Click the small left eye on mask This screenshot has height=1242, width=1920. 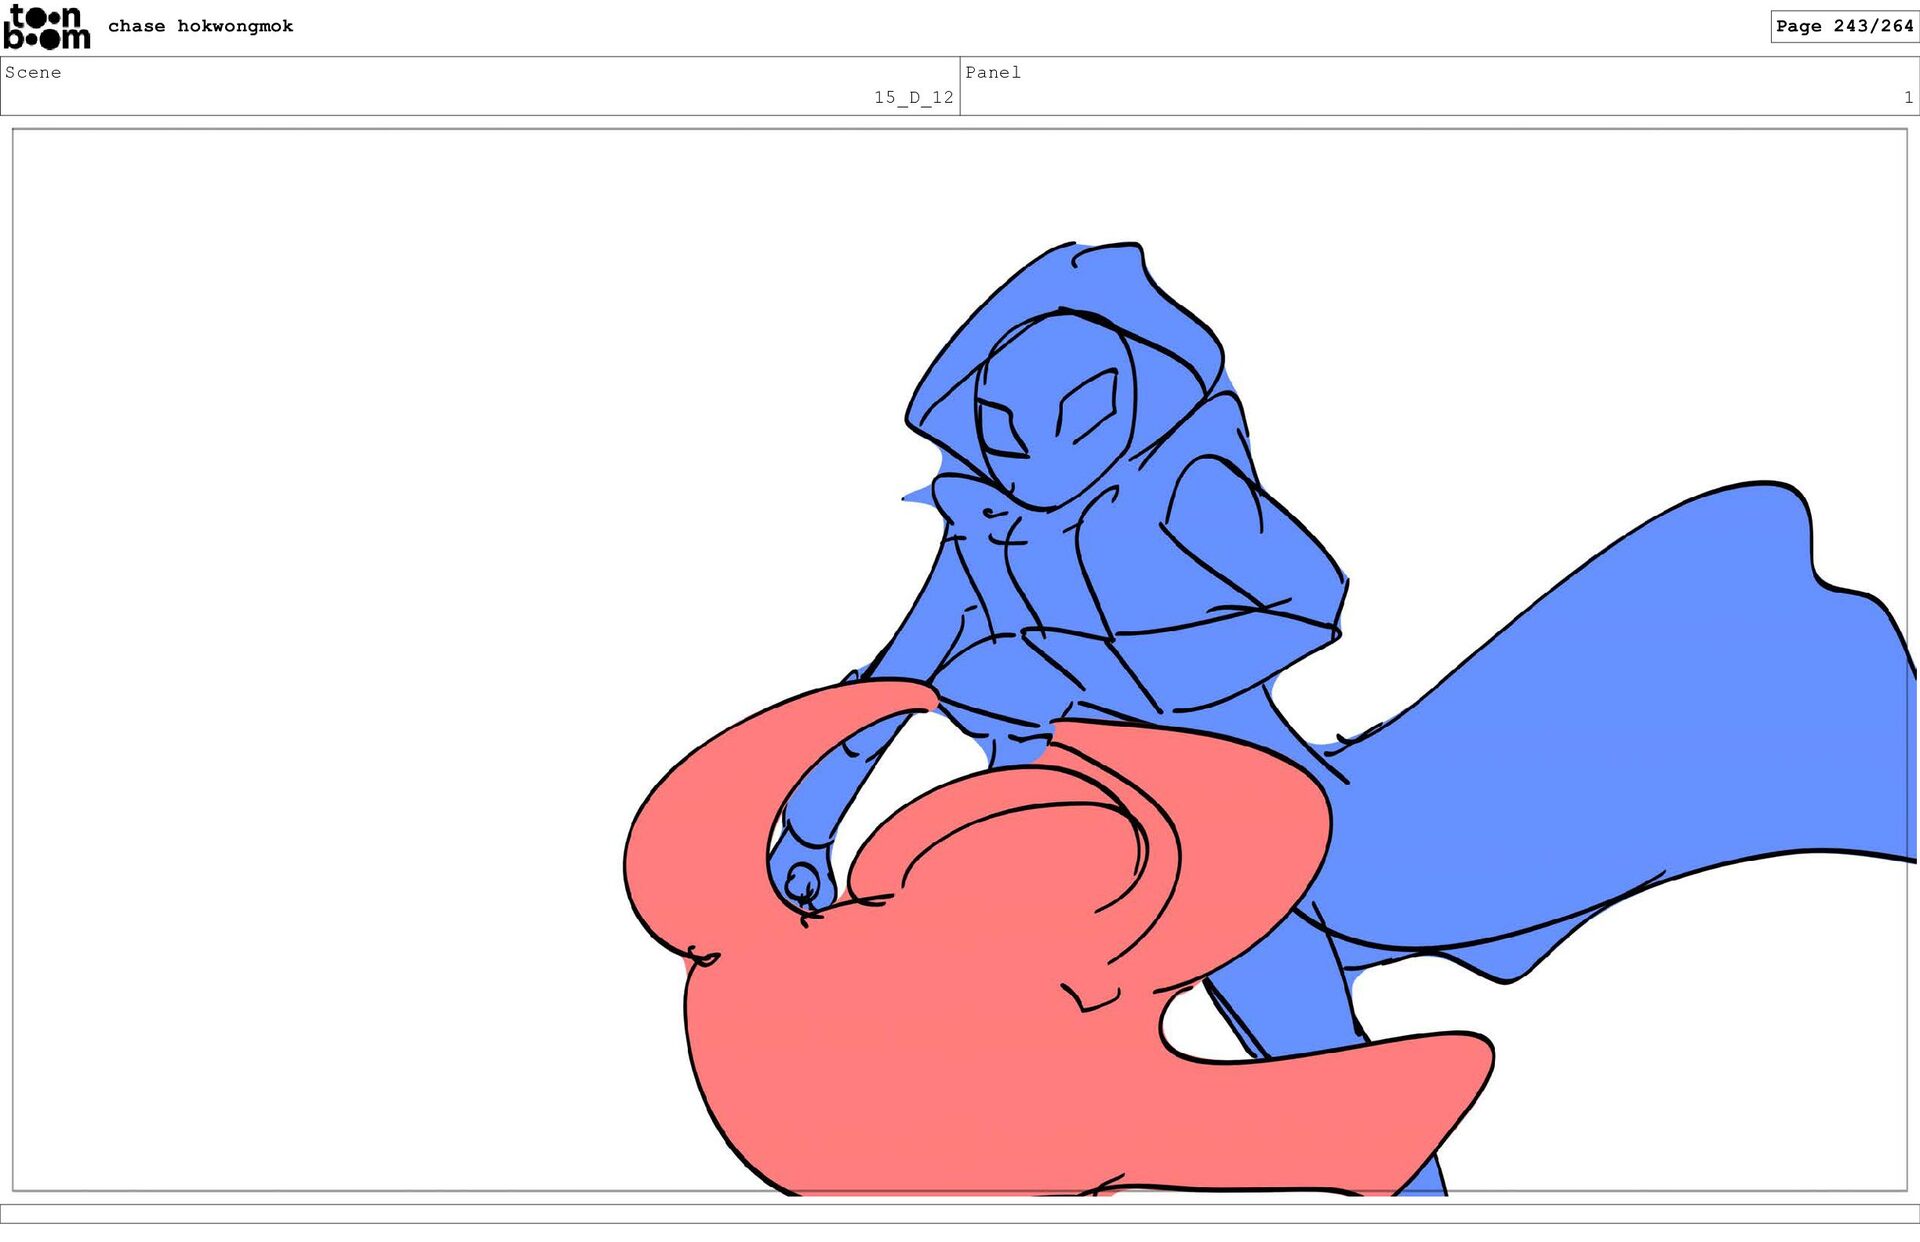coord(1000,430)
